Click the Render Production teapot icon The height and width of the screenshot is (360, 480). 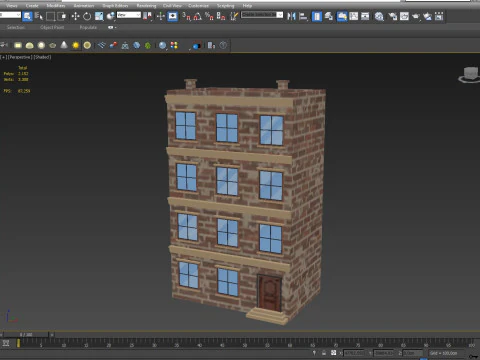[x=416, y=16]
